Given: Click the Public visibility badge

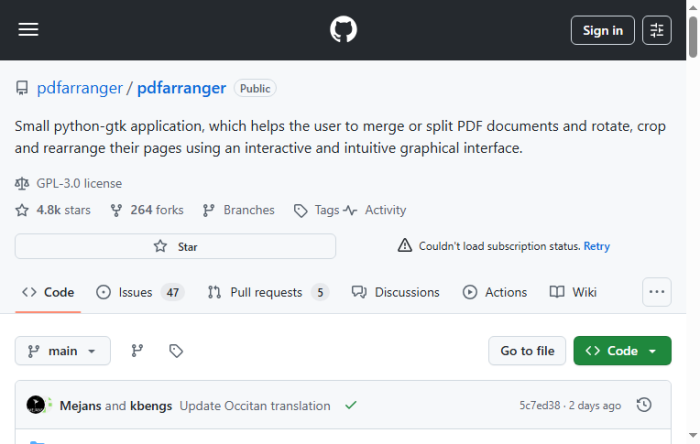Looking at the screenshot, I should (255, 88).
